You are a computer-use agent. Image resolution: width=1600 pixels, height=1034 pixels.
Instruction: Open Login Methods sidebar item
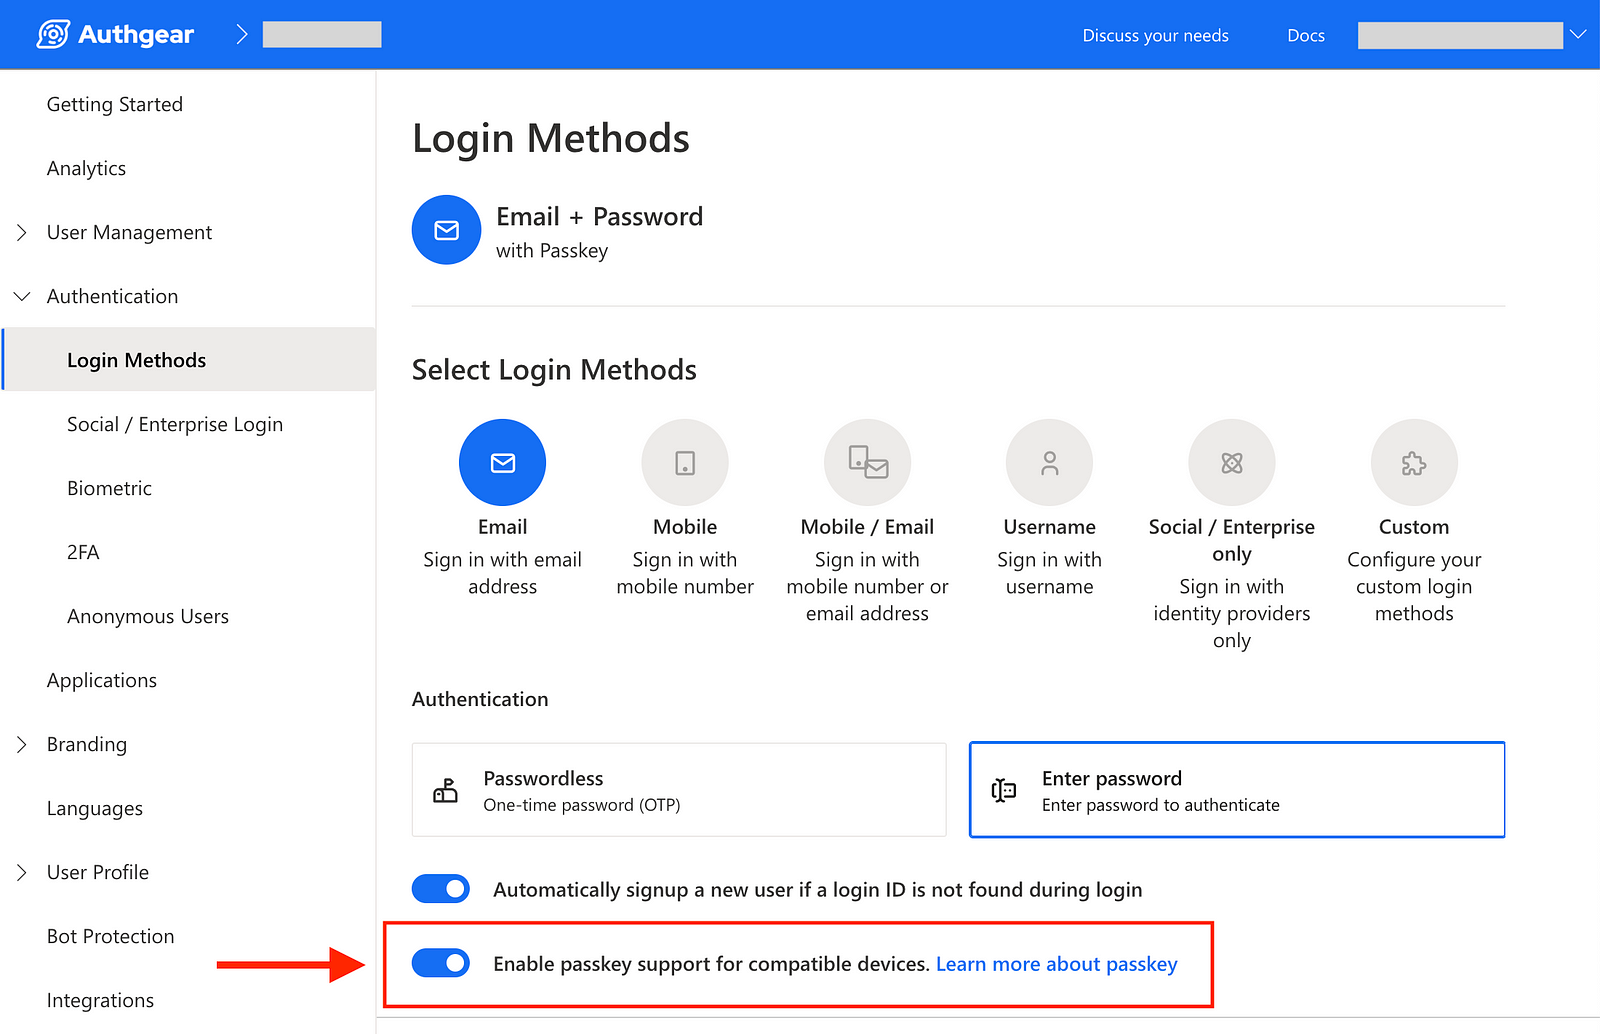click(x=189, y=360)
